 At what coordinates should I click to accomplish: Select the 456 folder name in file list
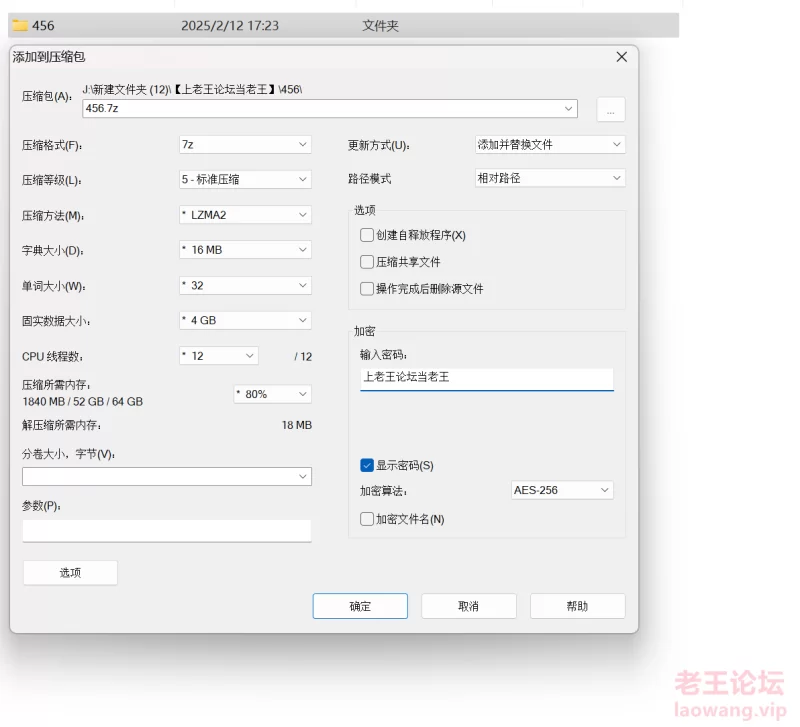pyautogui.click(x=43, y=26)
